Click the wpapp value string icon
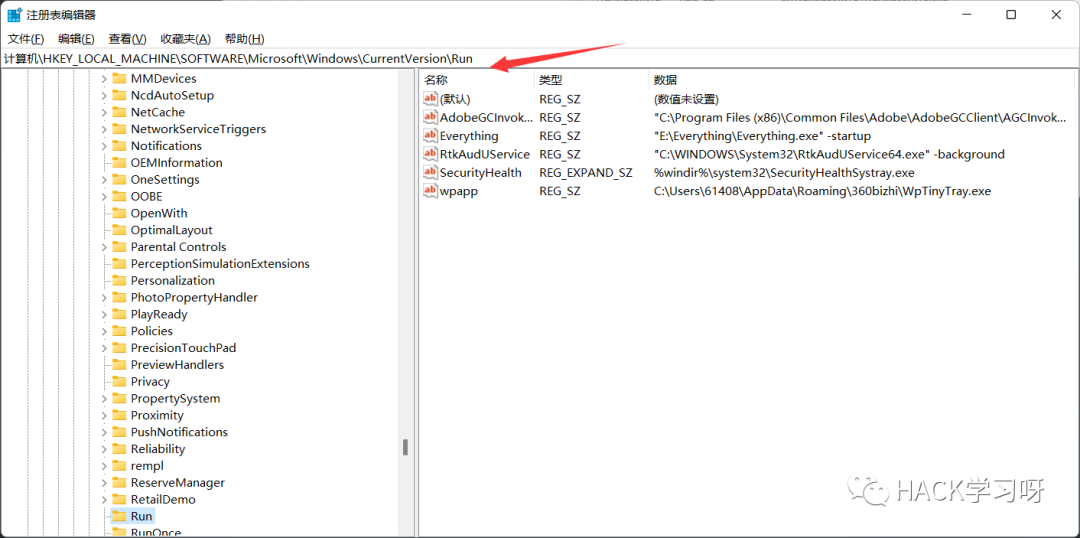1080x538 pixels. tap(430, 191)
